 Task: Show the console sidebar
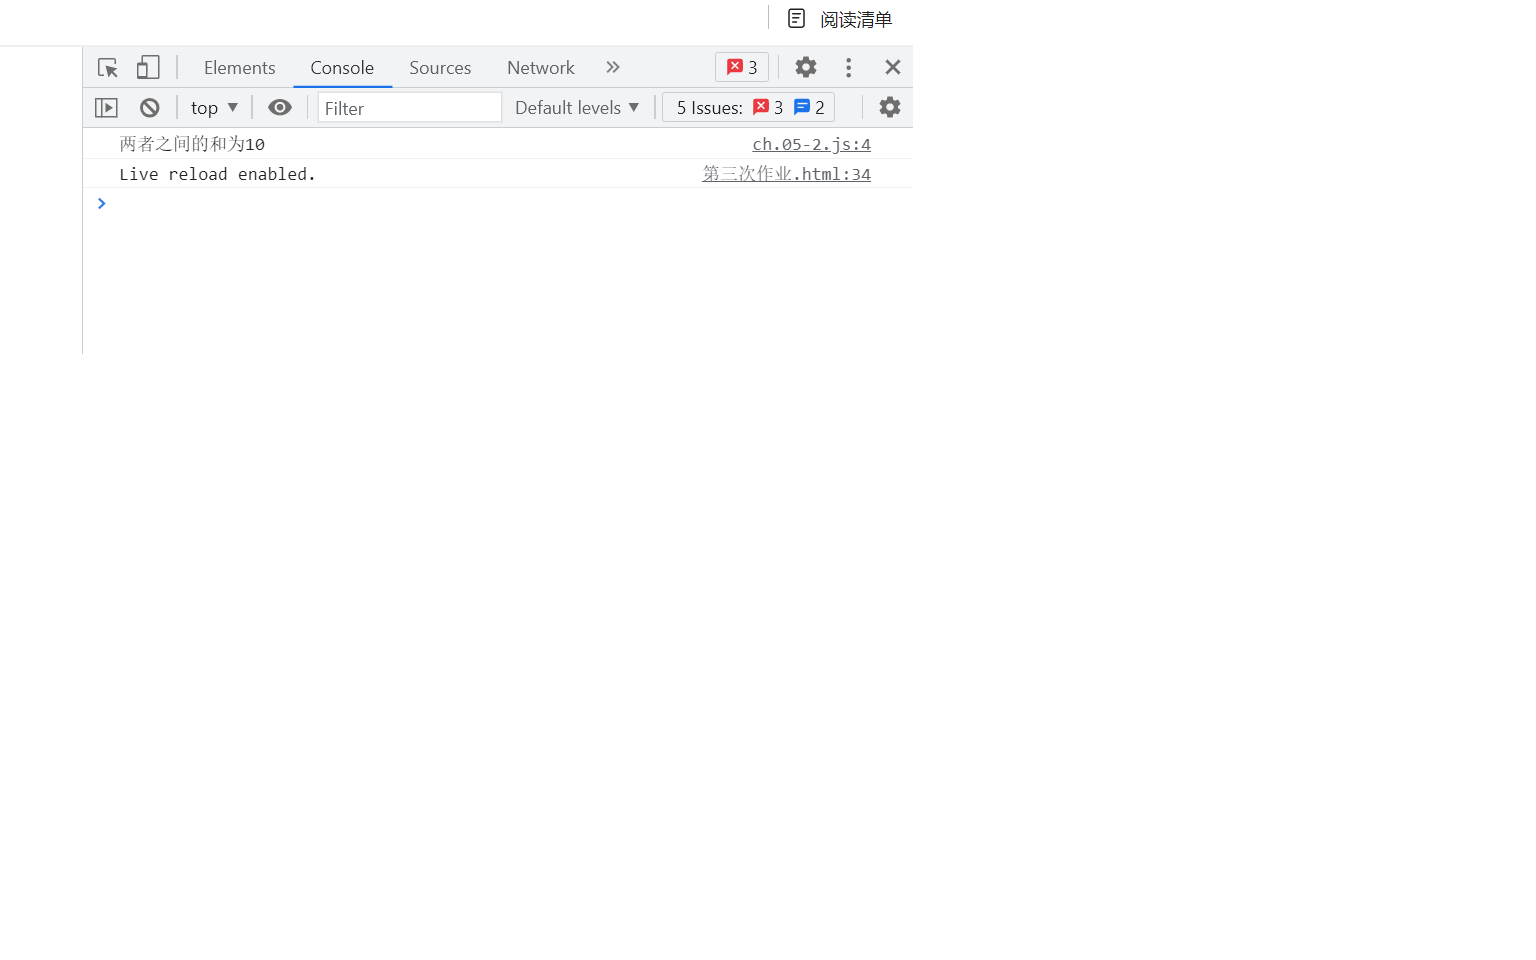coord(106,107)
